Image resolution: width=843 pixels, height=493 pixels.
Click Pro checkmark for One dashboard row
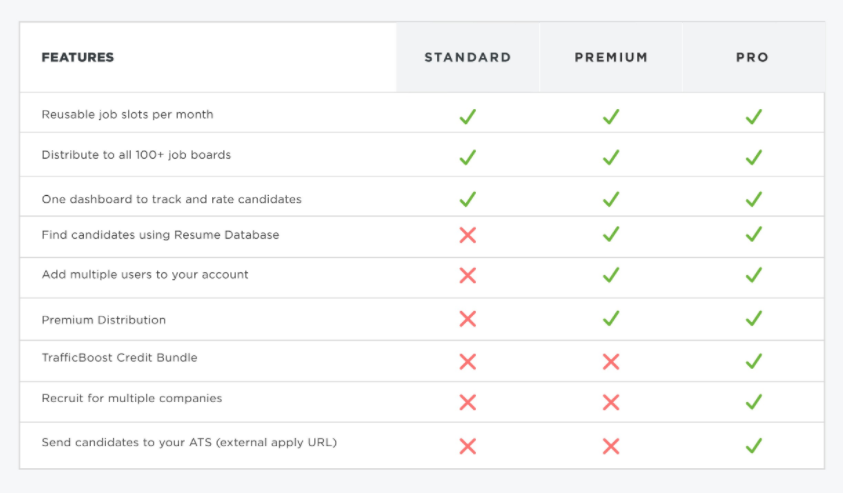click(x=754, y=199)
